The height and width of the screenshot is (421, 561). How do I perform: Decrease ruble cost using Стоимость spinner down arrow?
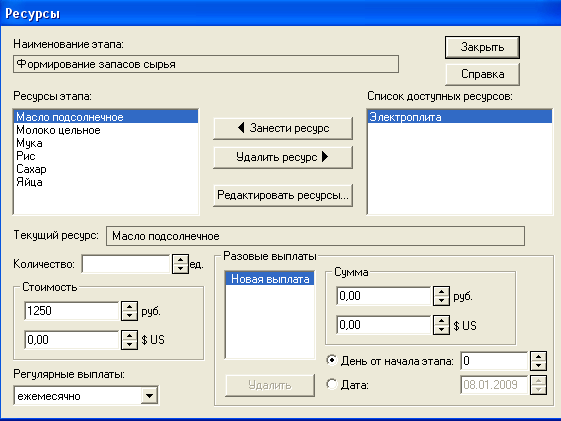[x=130, y=315]
